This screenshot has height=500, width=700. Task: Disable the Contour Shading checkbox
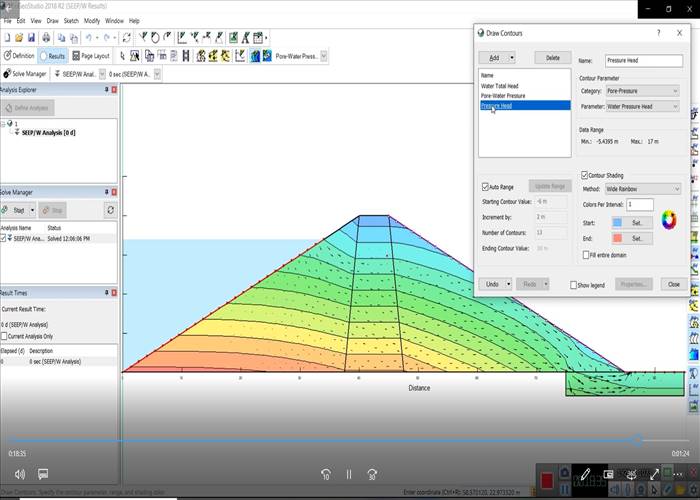click(x=584, y=175)
